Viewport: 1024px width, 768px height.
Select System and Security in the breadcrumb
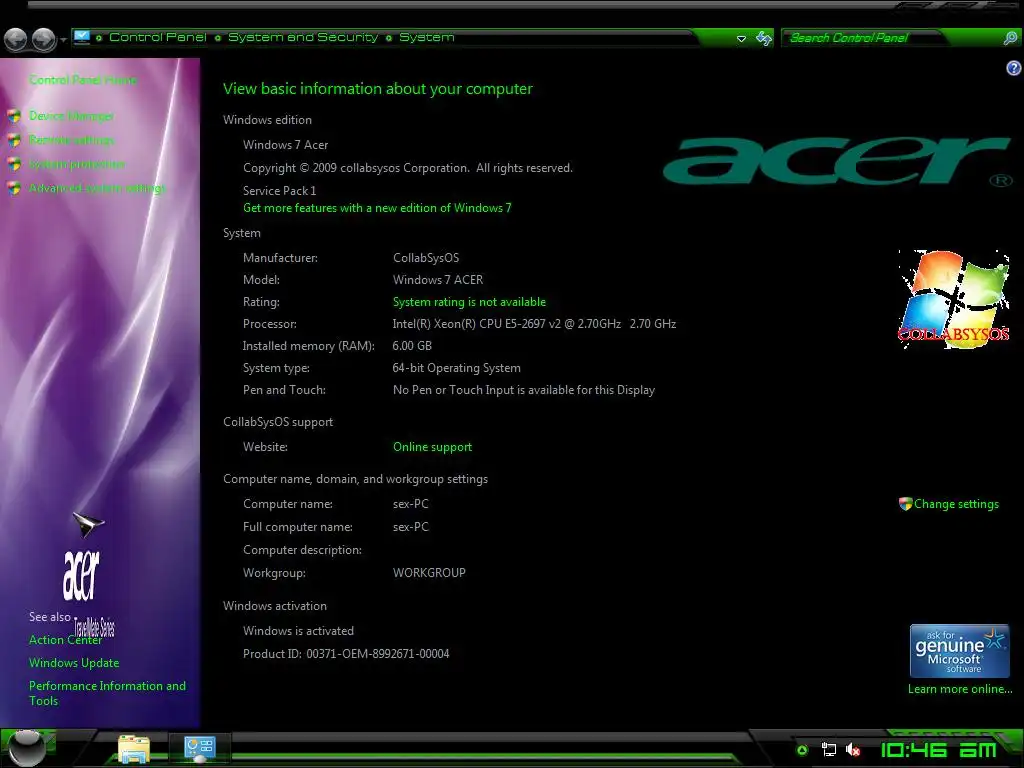pos(303,37)
